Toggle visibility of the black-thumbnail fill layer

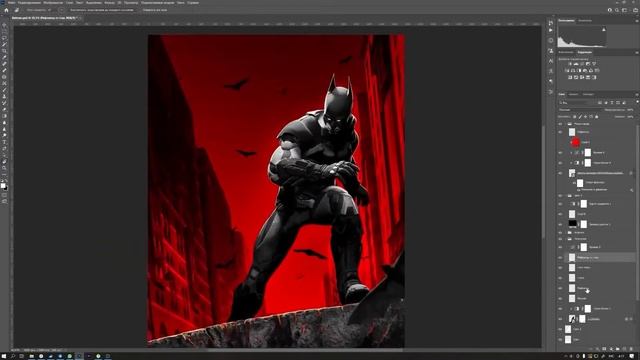(560, 224)
